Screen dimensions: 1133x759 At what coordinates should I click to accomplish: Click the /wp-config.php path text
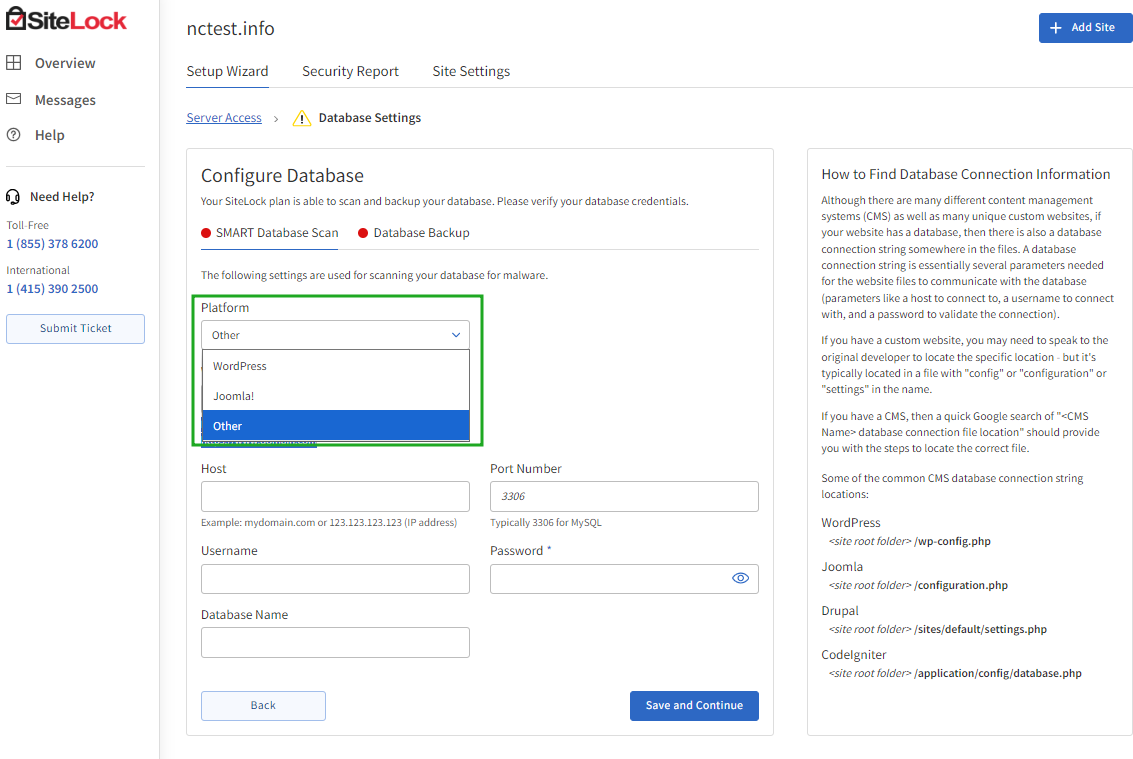(952, 541)
